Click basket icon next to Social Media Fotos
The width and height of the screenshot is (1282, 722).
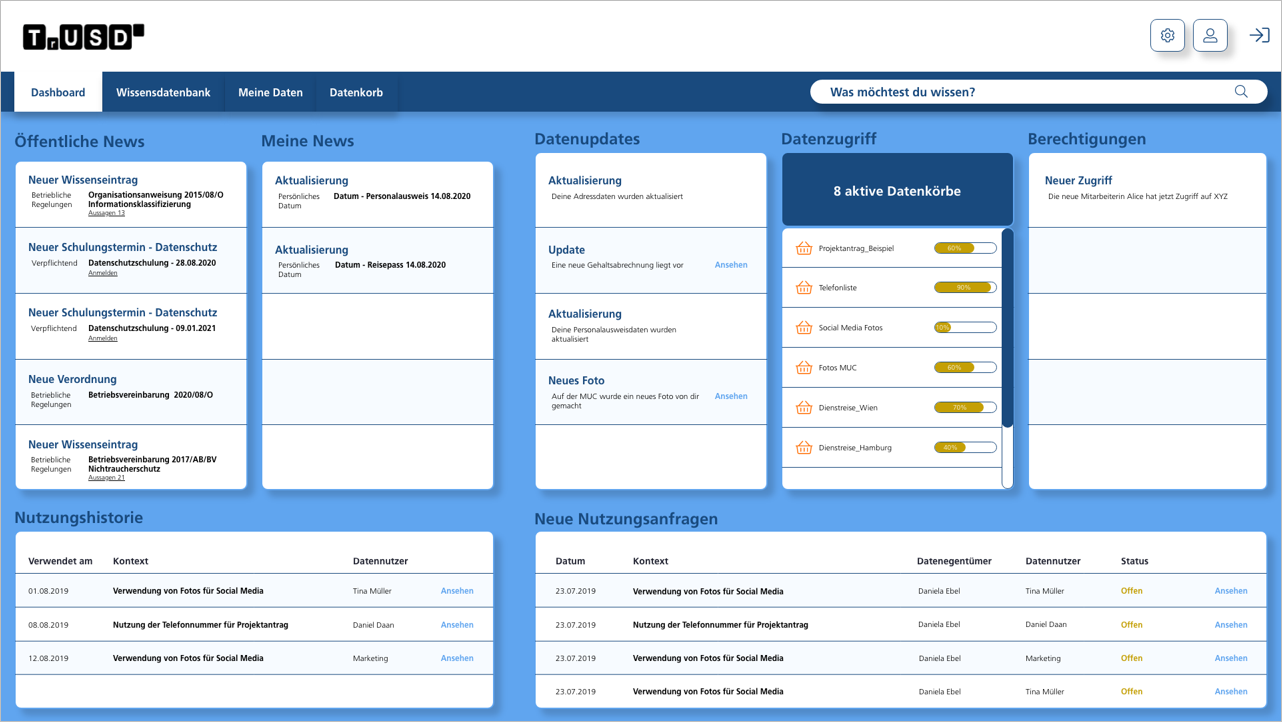(x=804, y=328)
